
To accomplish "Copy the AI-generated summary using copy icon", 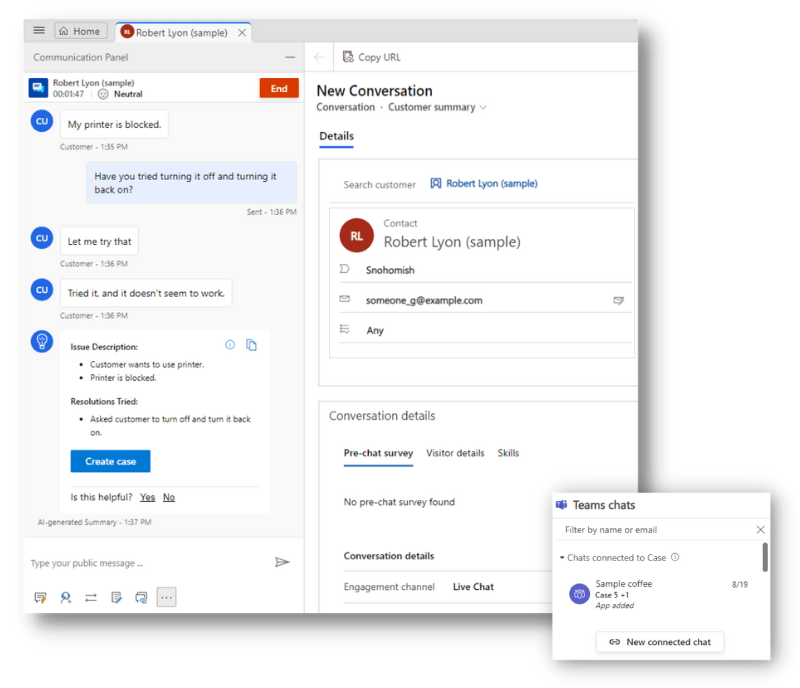I will [x=252, y=345].
